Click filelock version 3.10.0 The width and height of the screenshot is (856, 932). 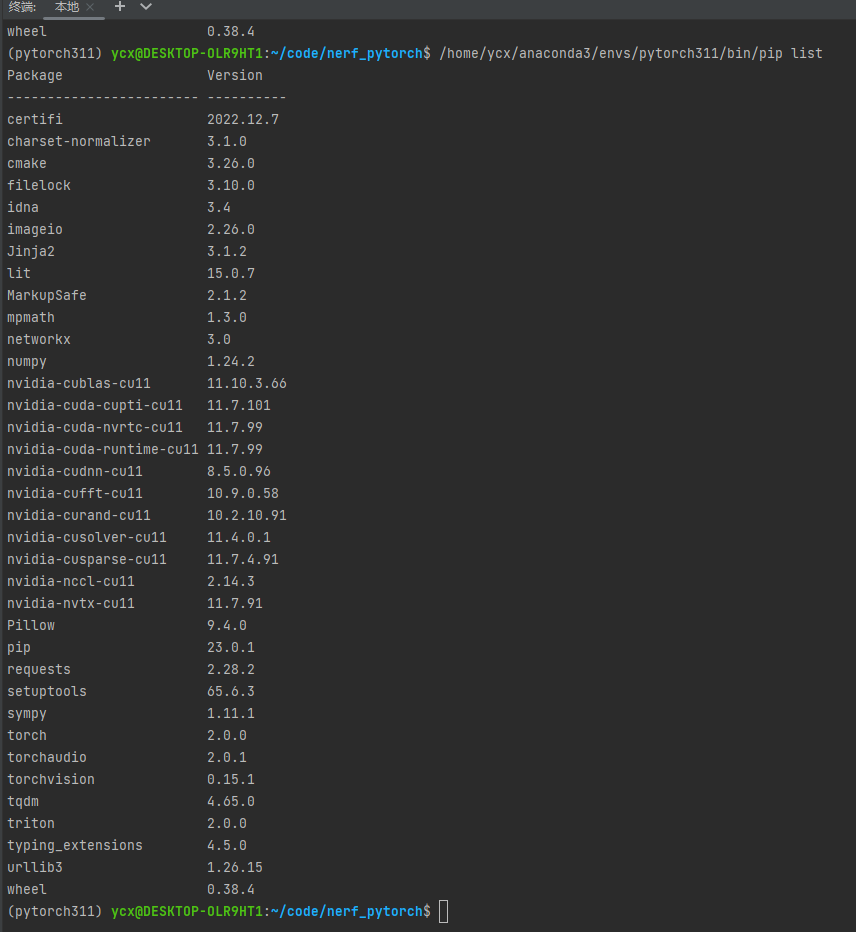click(231, 185)
